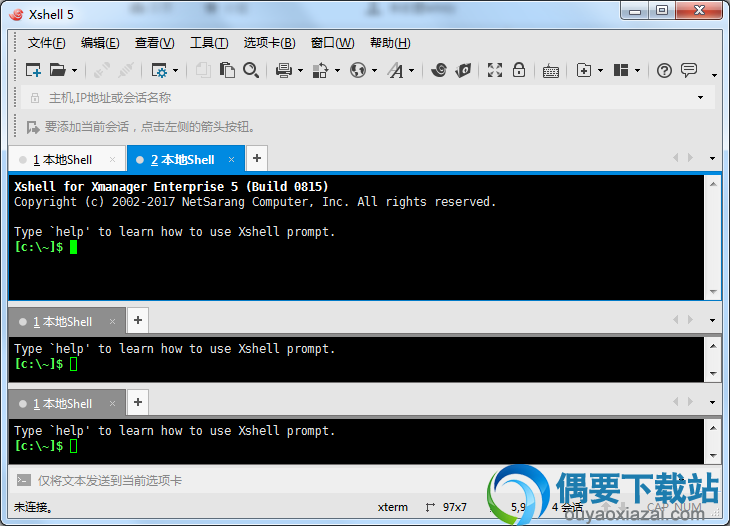This screenshot has height=526, width=730.
Task: Click the top terminal scrollbar up arrow
Action: coord(713,184)
